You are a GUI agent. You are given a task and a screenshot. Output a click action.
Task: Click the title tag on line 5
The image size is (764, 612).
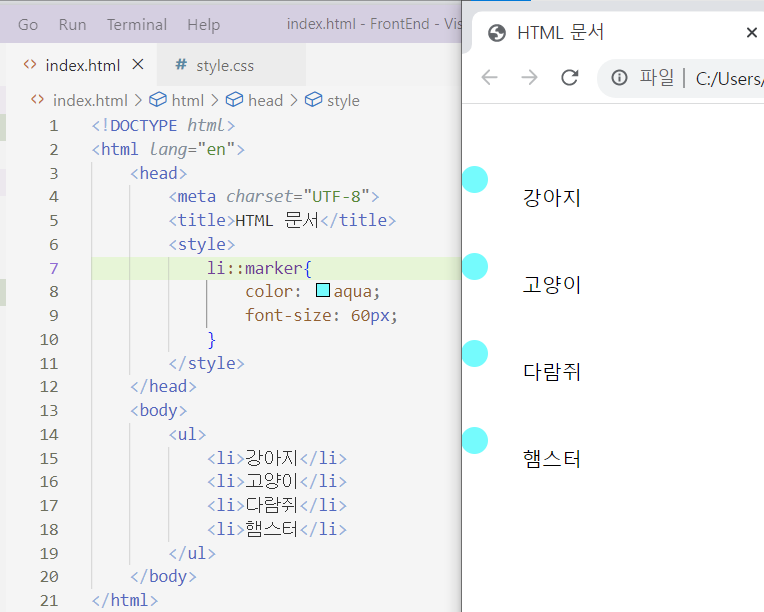tap(282, 220)
